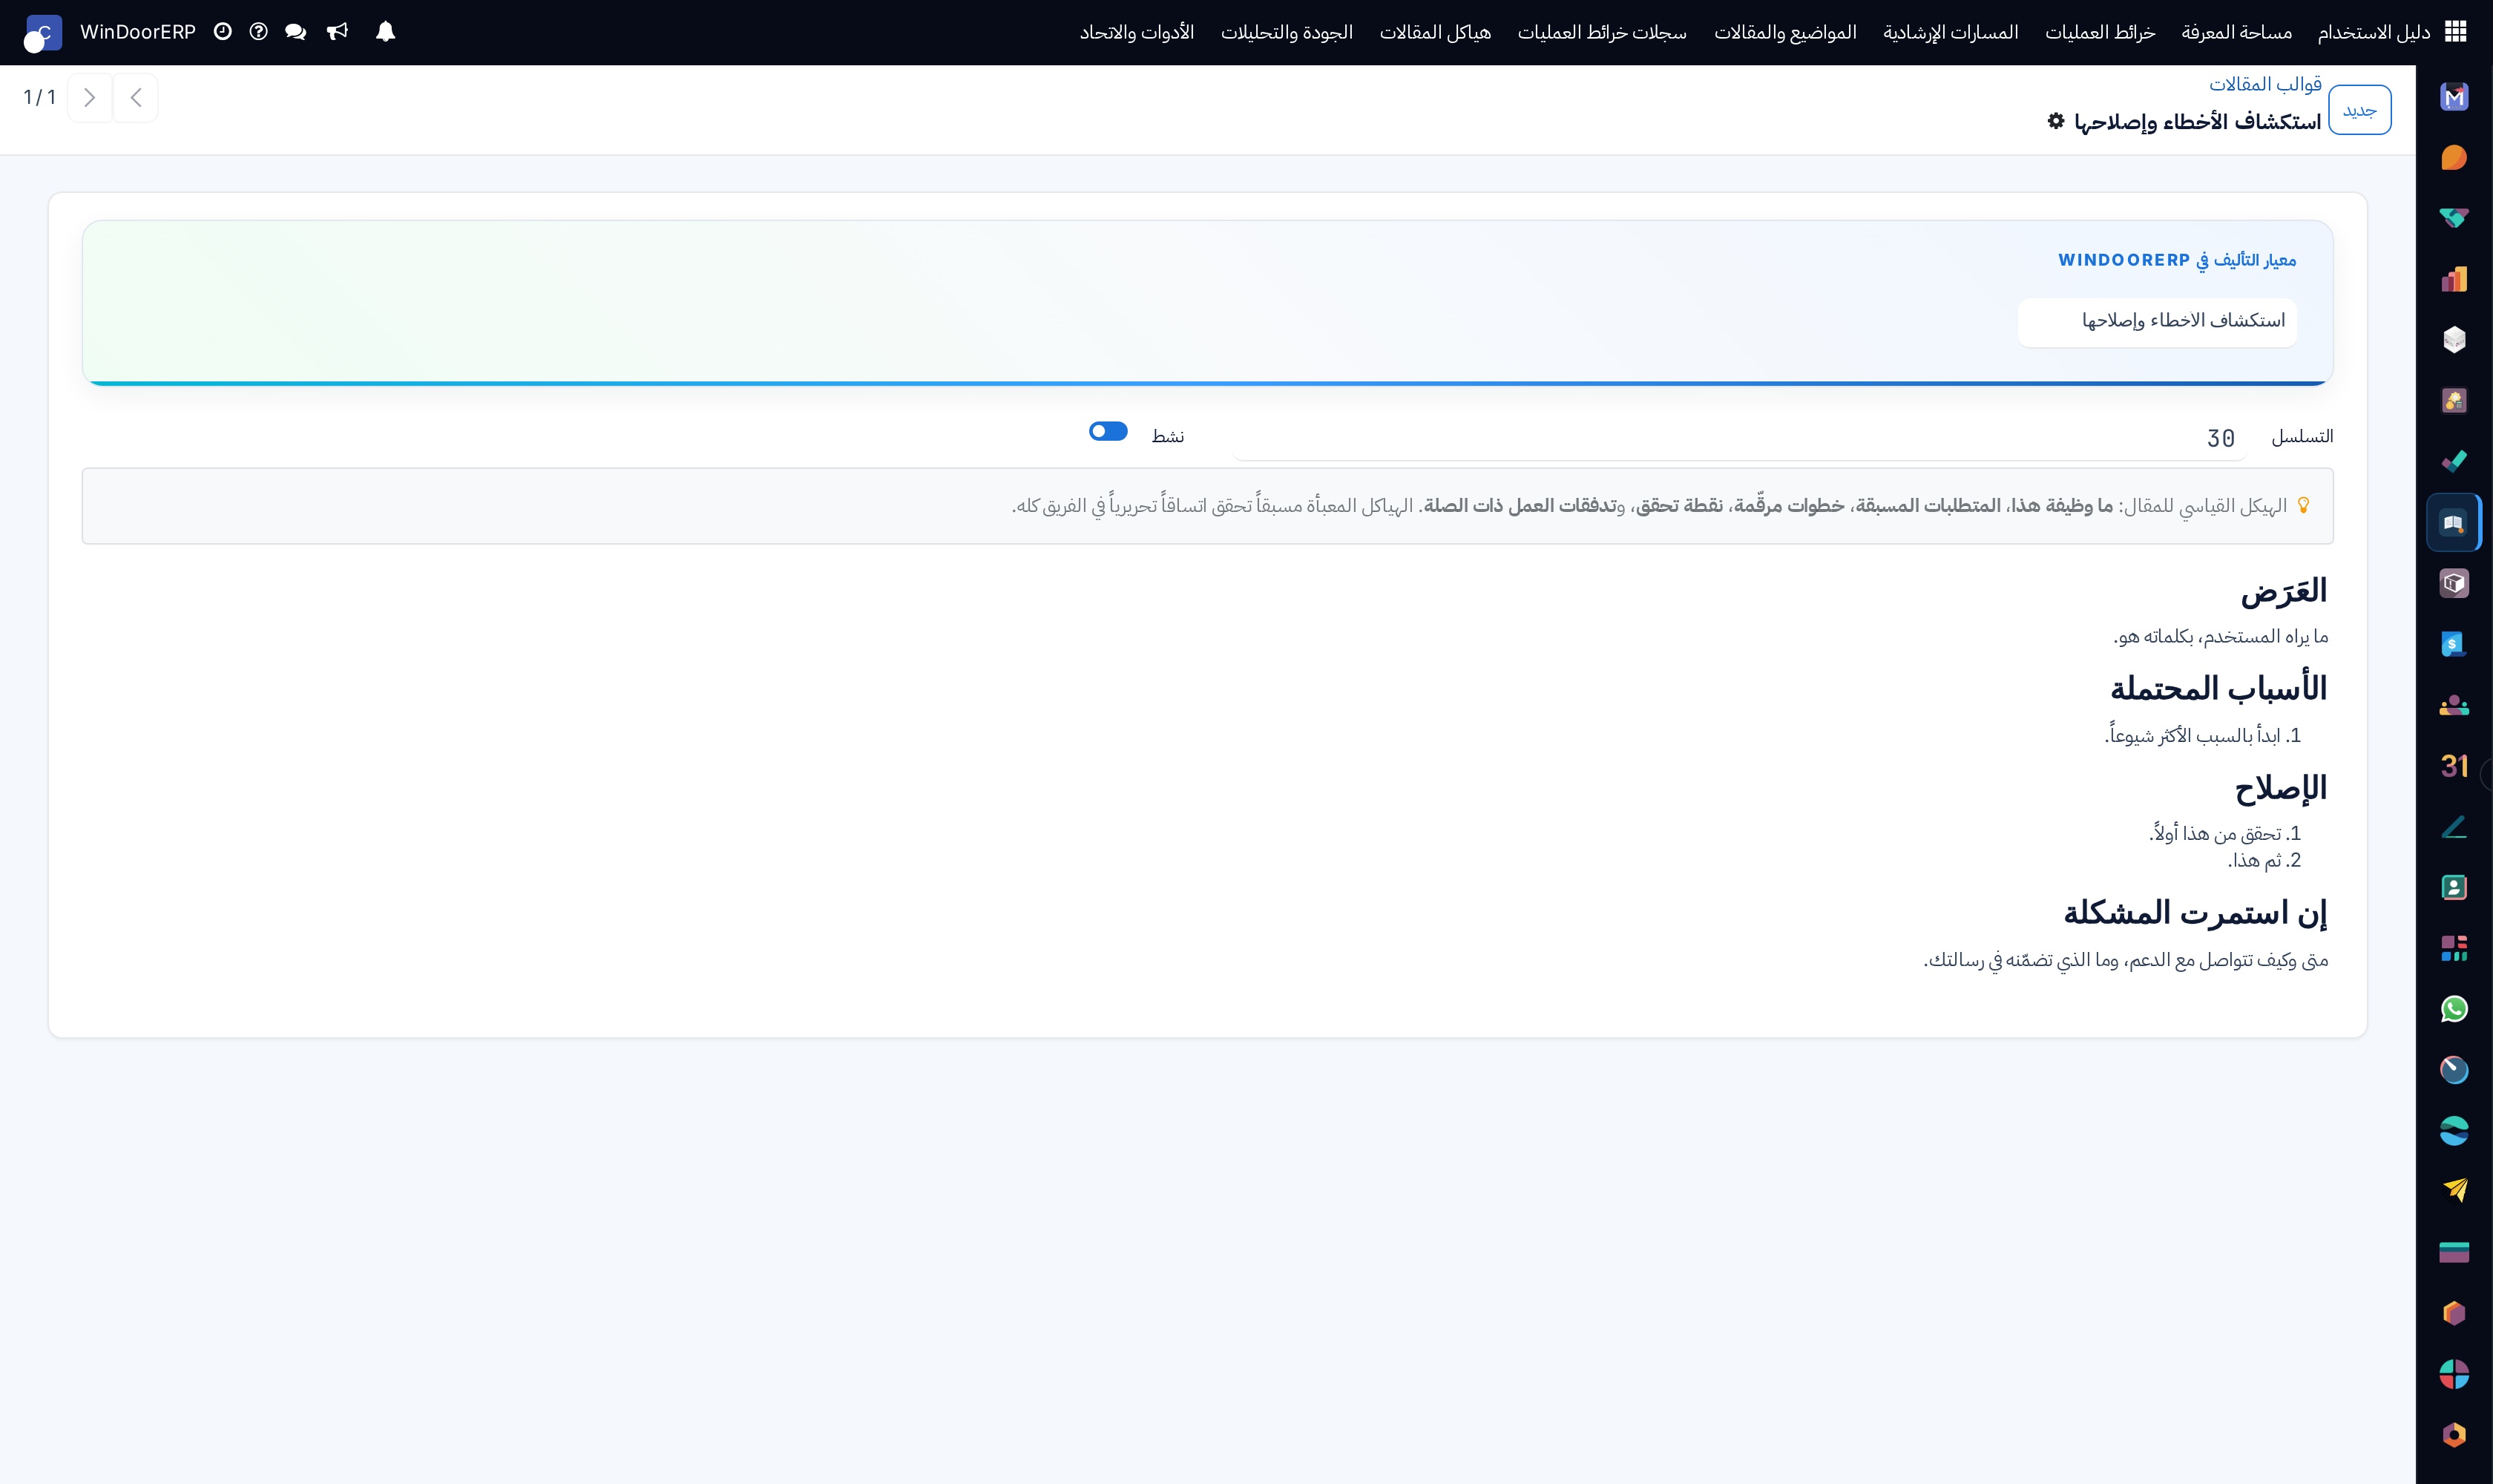Open the المواضيع والمقالات menu

1785,32
